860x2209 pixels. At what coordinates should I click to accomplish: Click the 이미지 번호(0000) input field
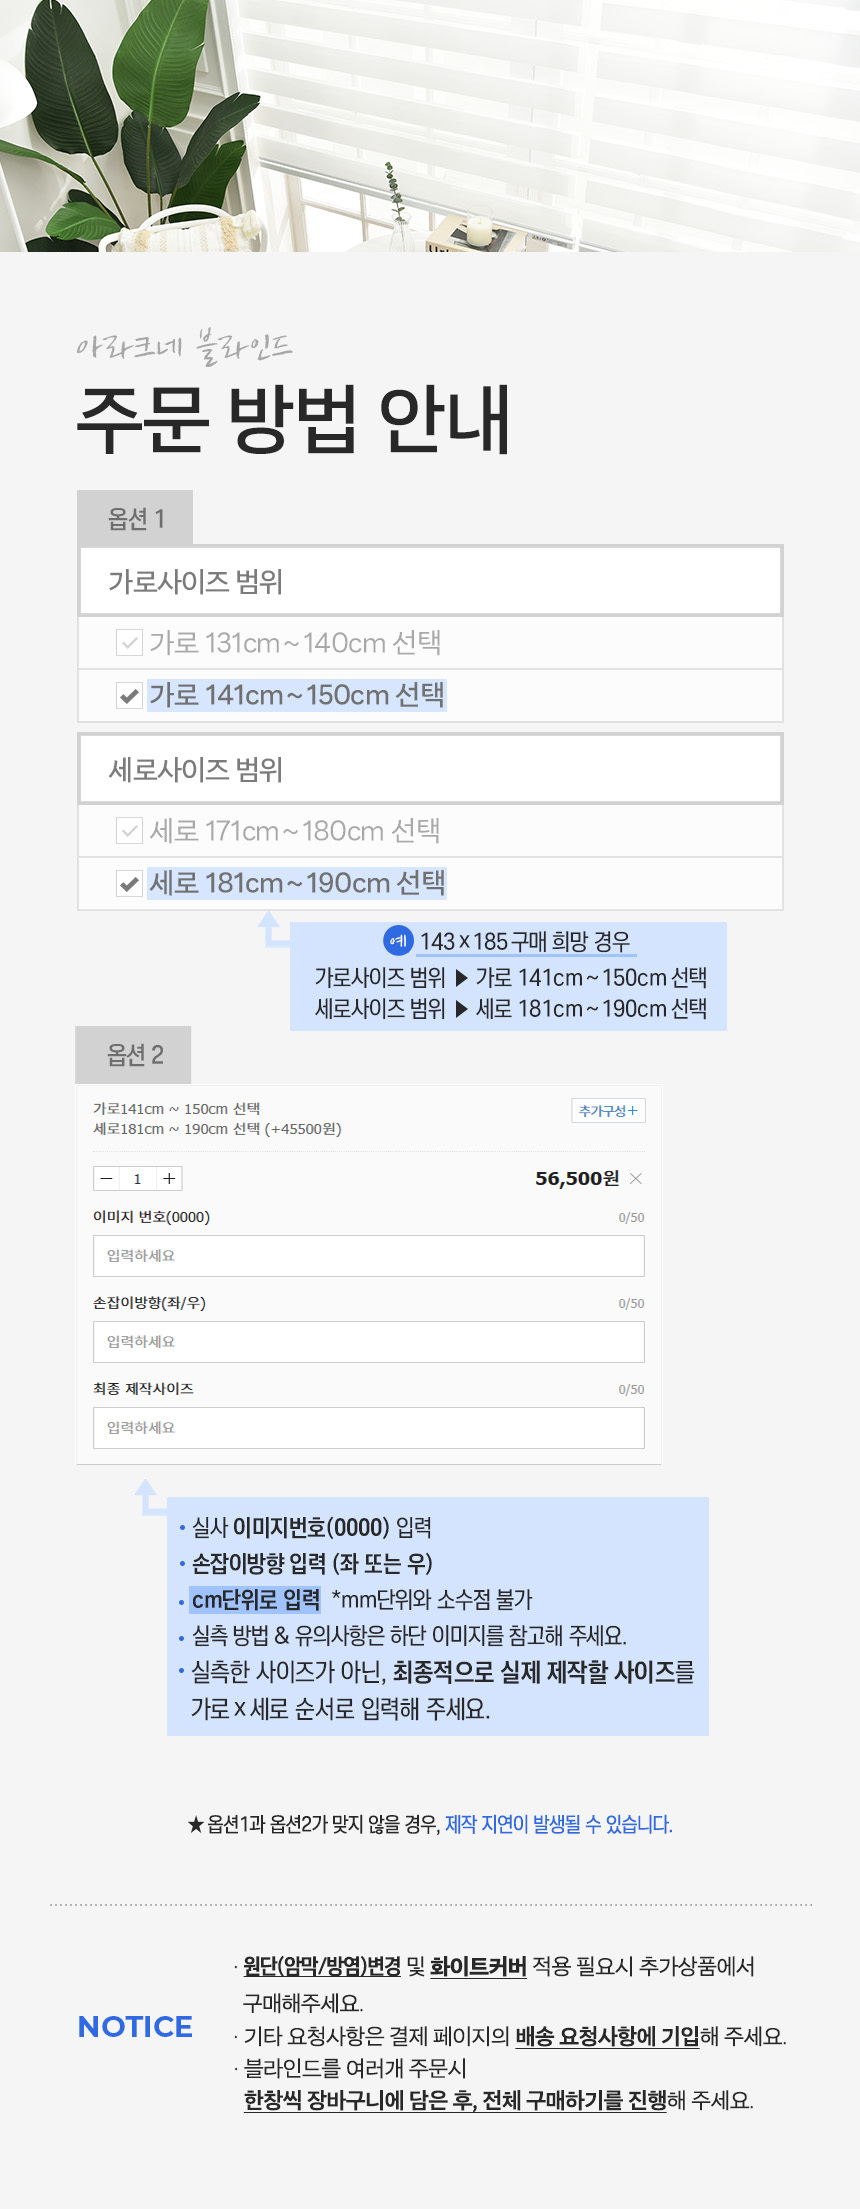point(368,1256)
